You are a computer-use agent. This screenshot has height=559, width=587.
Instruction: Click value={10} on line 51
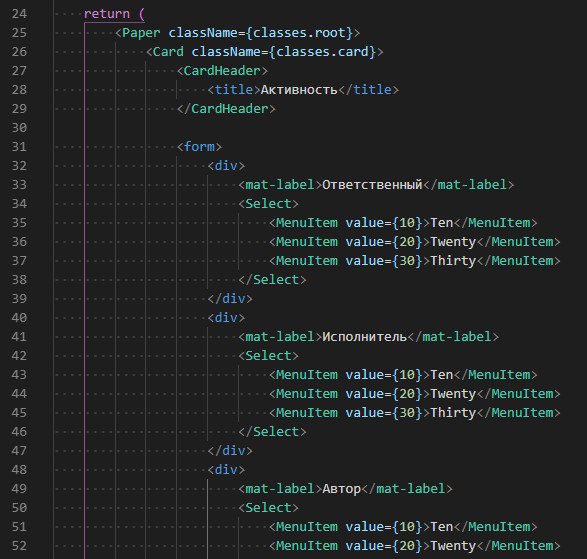coord(384,527)
